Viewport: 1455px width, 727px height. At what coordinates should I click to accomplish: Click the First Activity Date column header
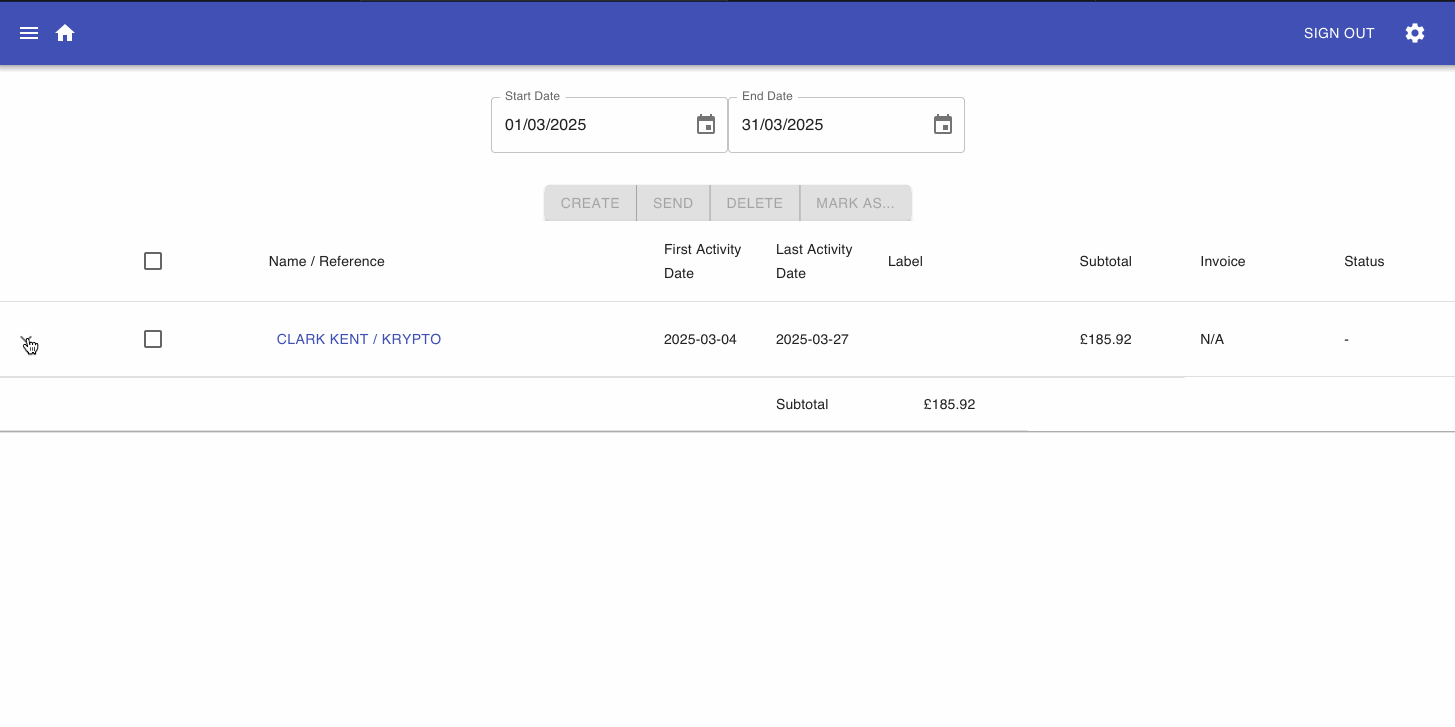[x=702, y=261]
